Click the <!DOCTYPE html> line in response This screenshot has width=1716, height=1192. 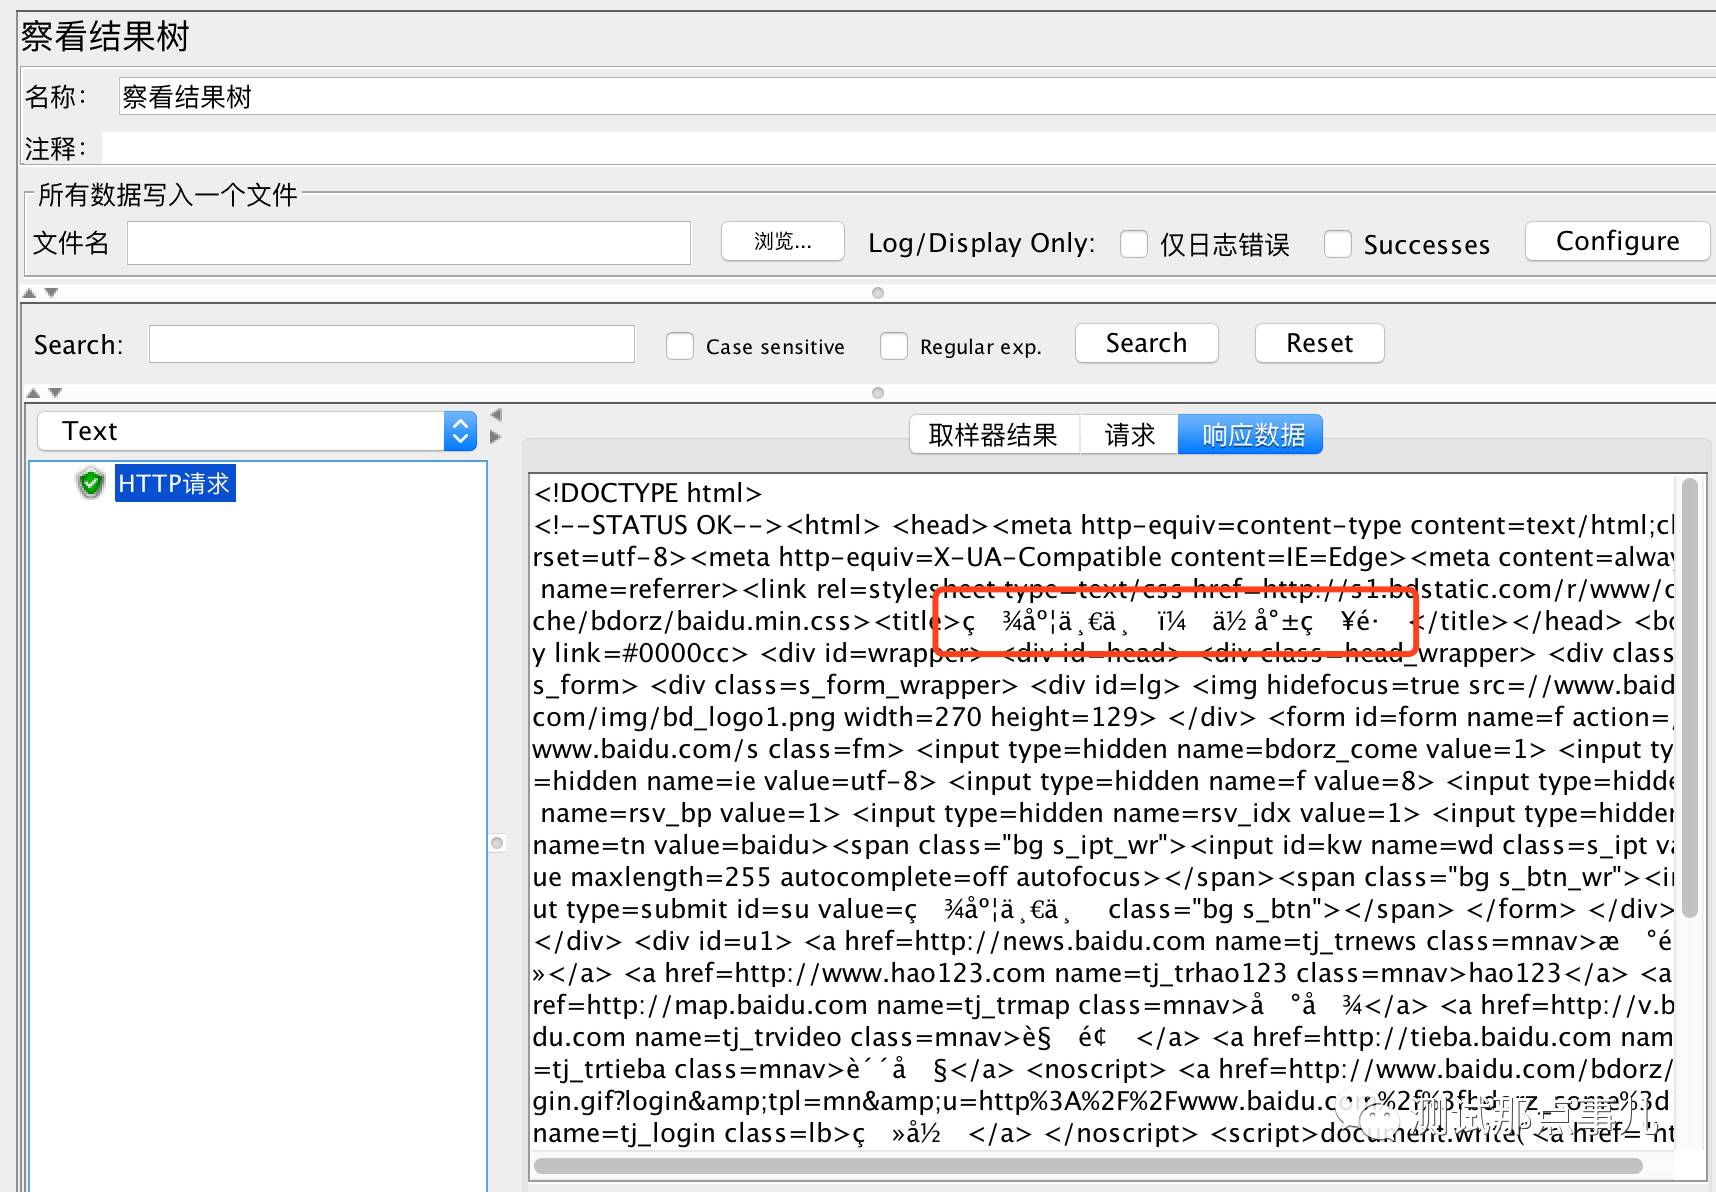click(x=648, y=493)
